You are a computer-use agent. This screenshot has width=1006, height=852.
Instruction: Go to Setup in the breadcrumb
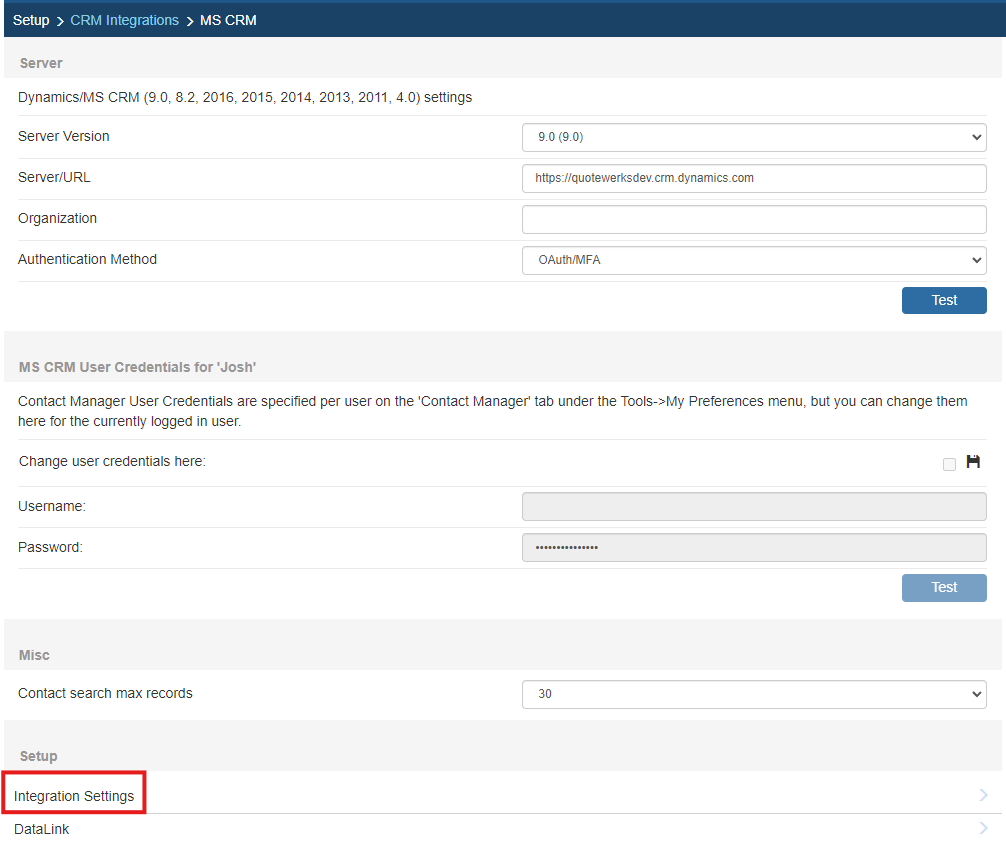point(31,21)
